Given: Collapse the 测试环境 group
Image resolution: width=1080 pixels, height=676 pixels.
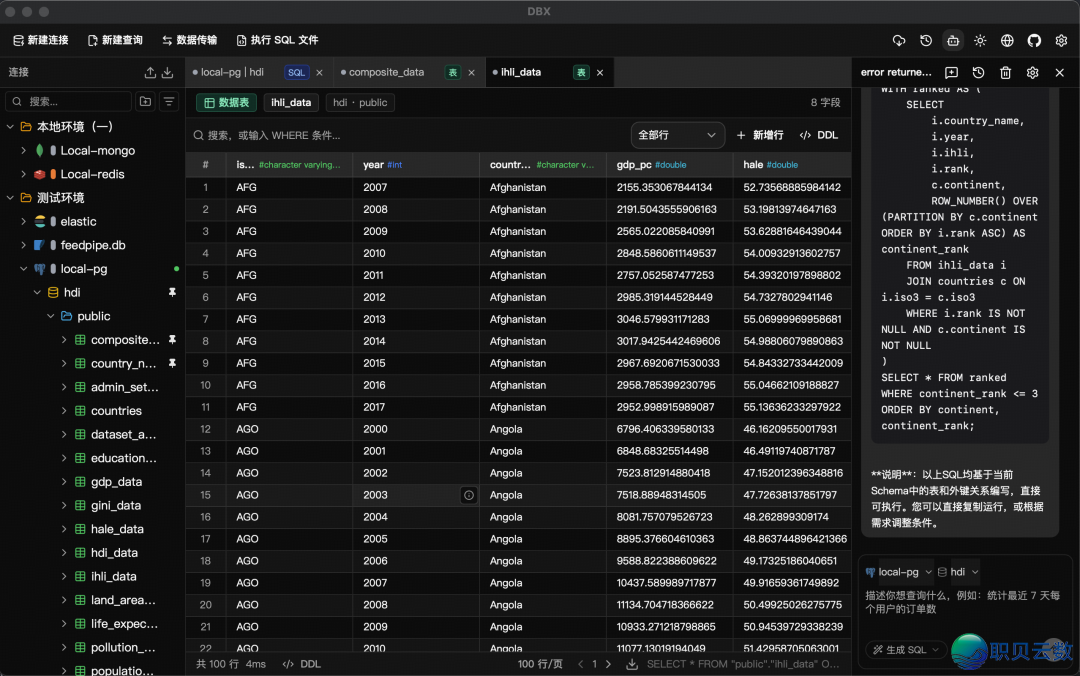Looking at the screenshot, I should pyautogui.click(x=10, y=198).
